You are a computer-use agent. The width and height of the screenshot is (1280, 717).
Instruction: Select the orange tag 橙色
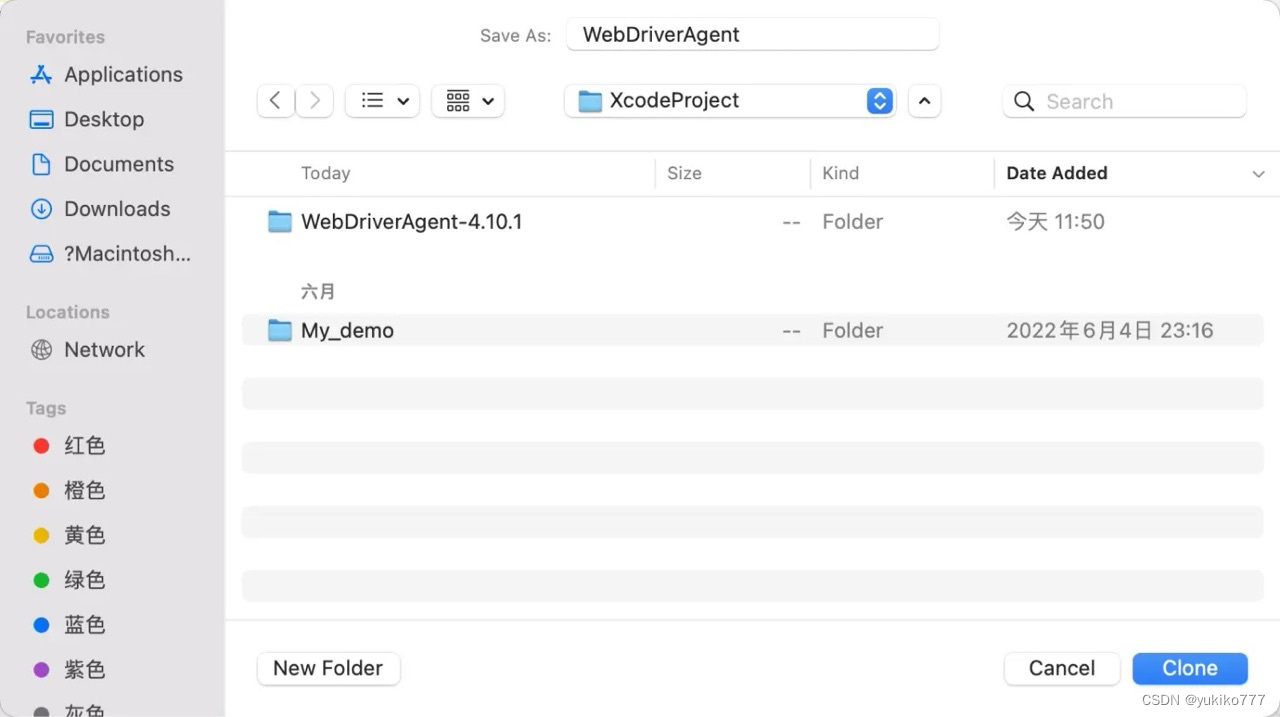pyautogui.click(x=84, y=491)
